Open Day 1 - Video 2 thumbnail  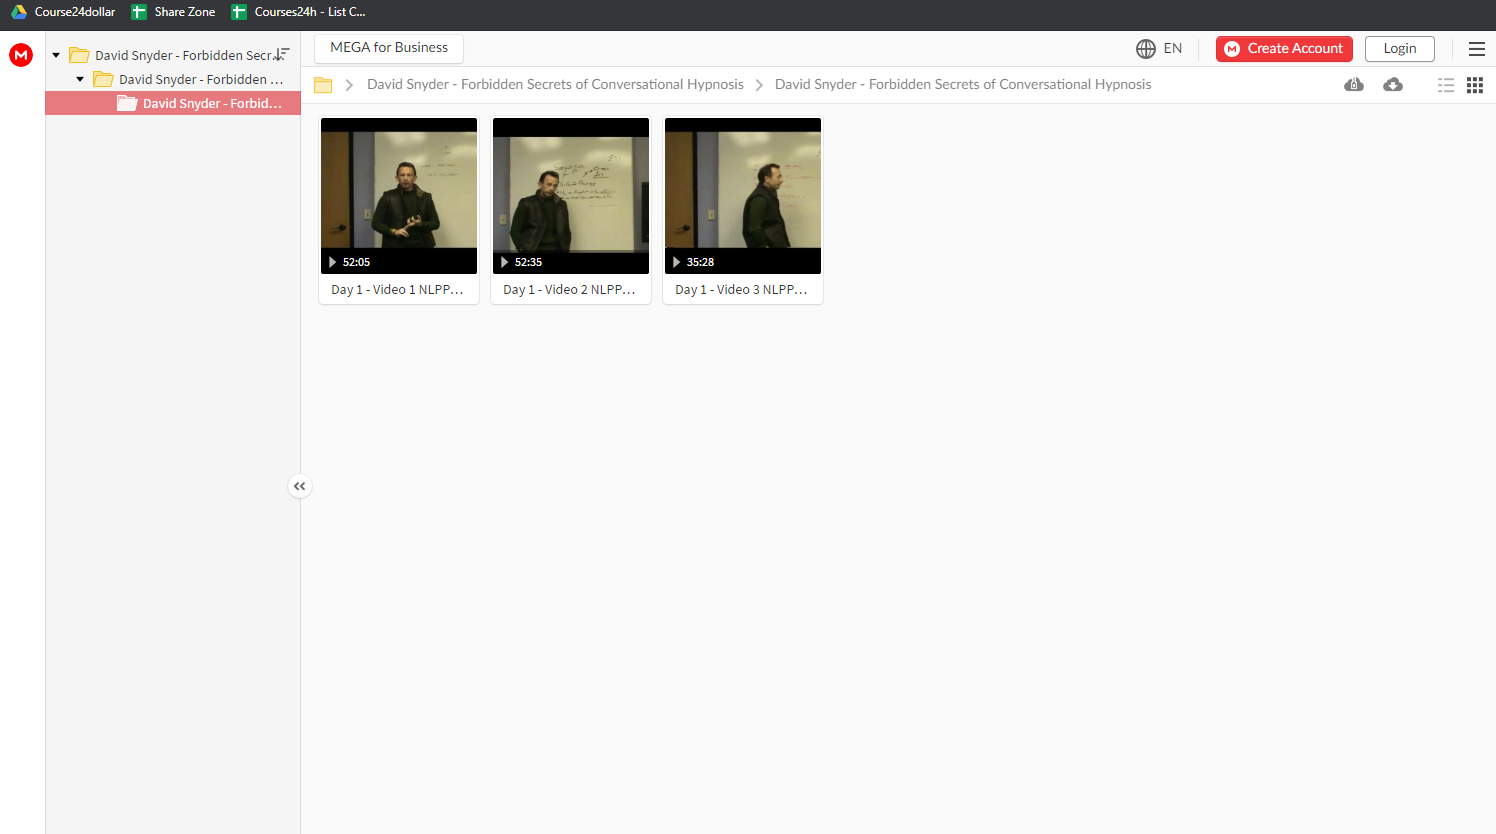(x=571, y=196)
